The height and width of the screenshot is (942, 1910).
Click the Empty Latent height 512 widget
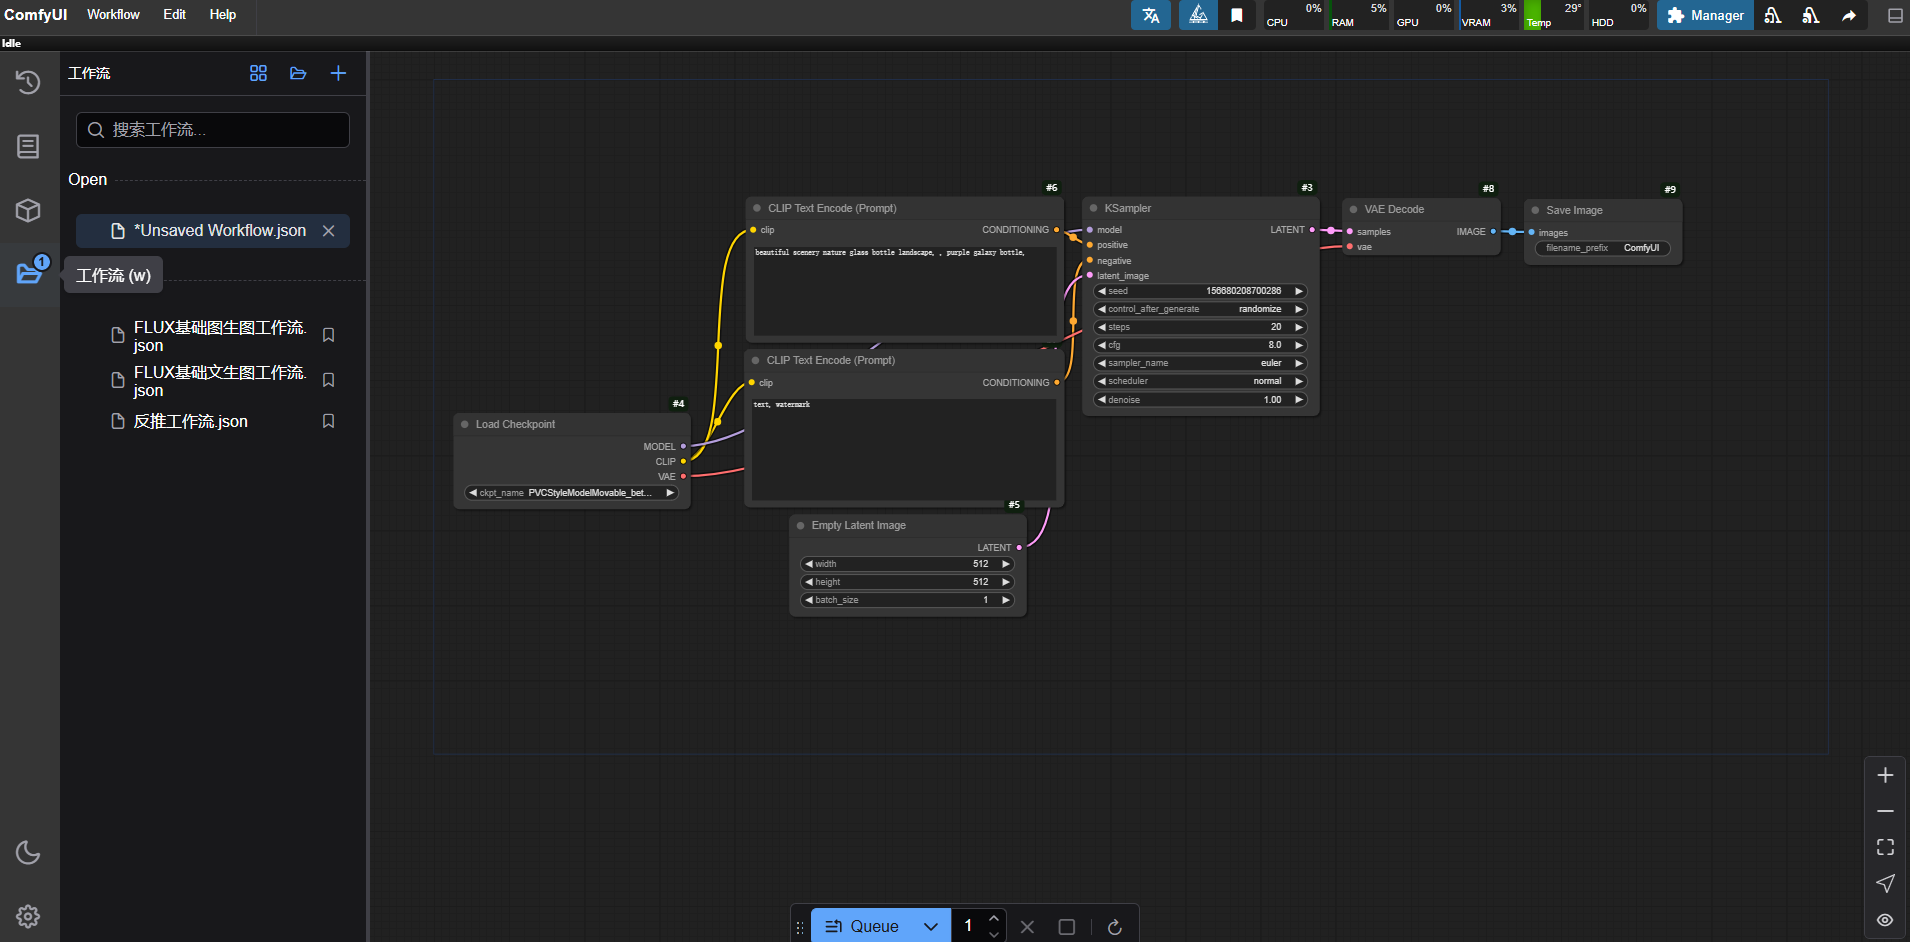pyautogui.click(x=907, y=582)
